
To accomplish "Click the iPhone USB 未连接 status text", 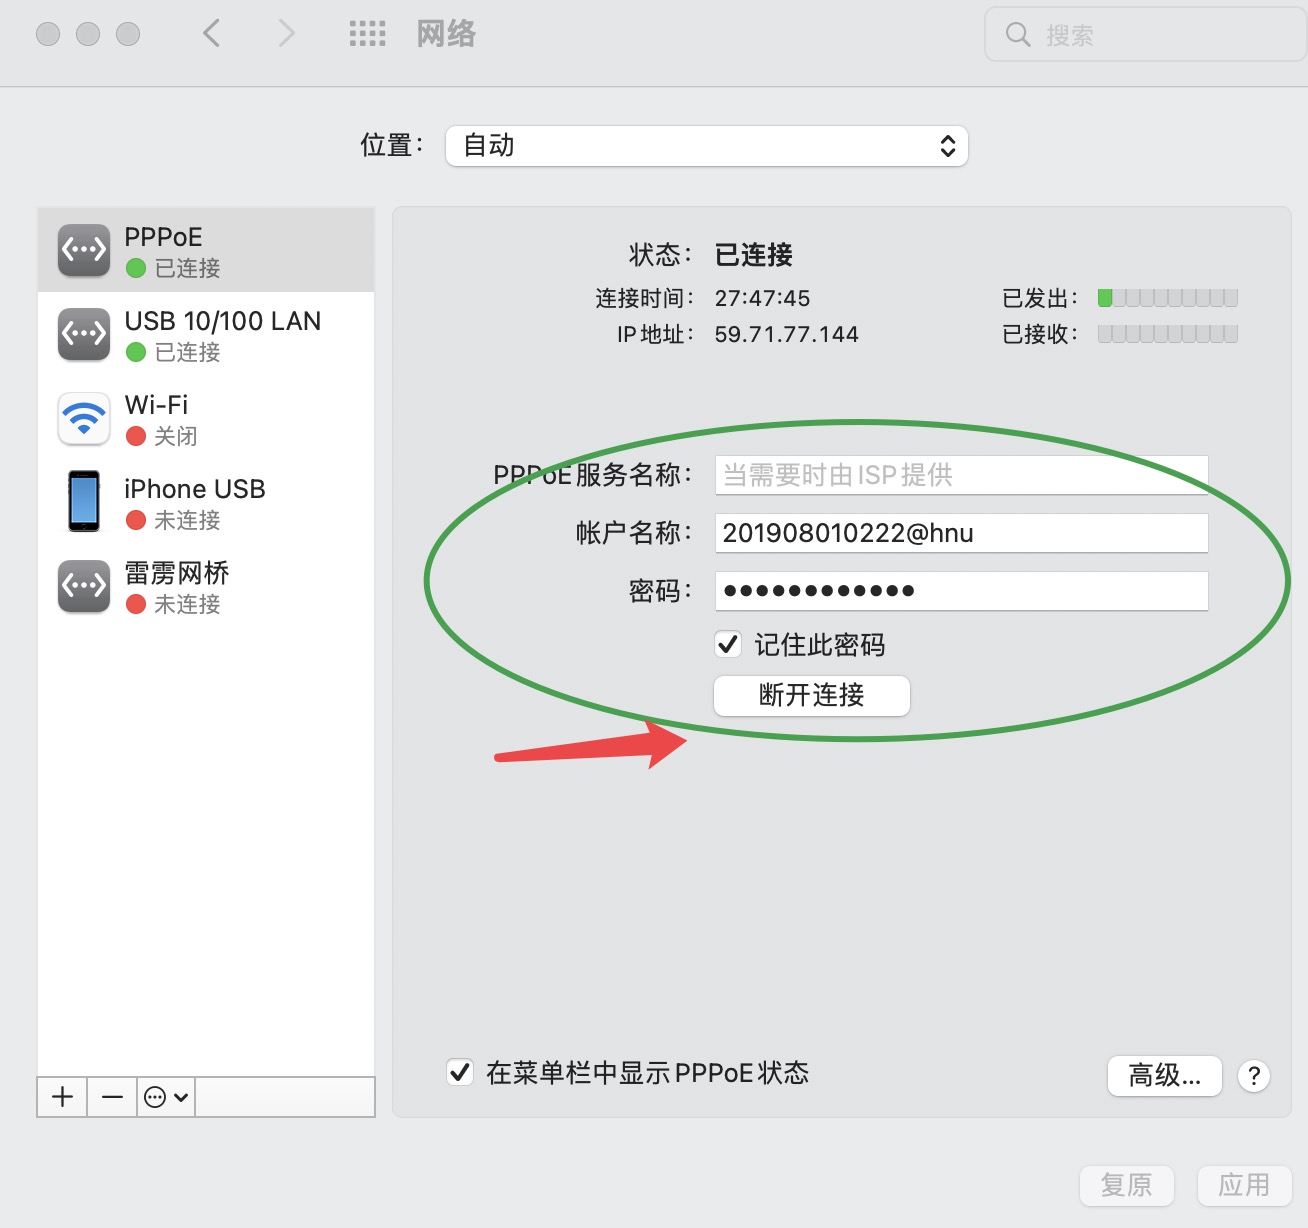I will [187, 520].
